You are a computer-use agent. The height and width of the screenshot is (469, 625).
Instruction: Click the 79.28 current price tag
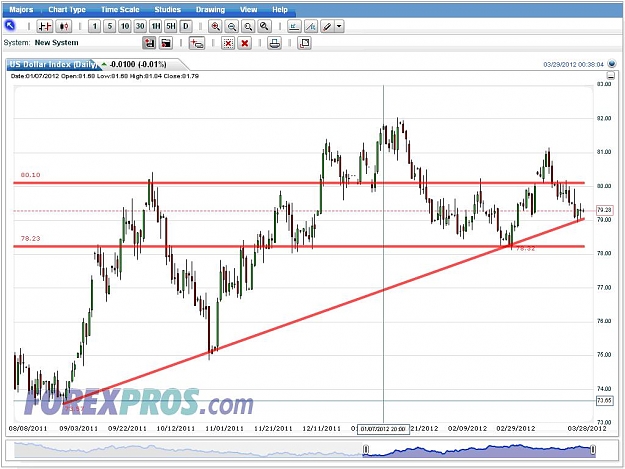pos(604,210)
